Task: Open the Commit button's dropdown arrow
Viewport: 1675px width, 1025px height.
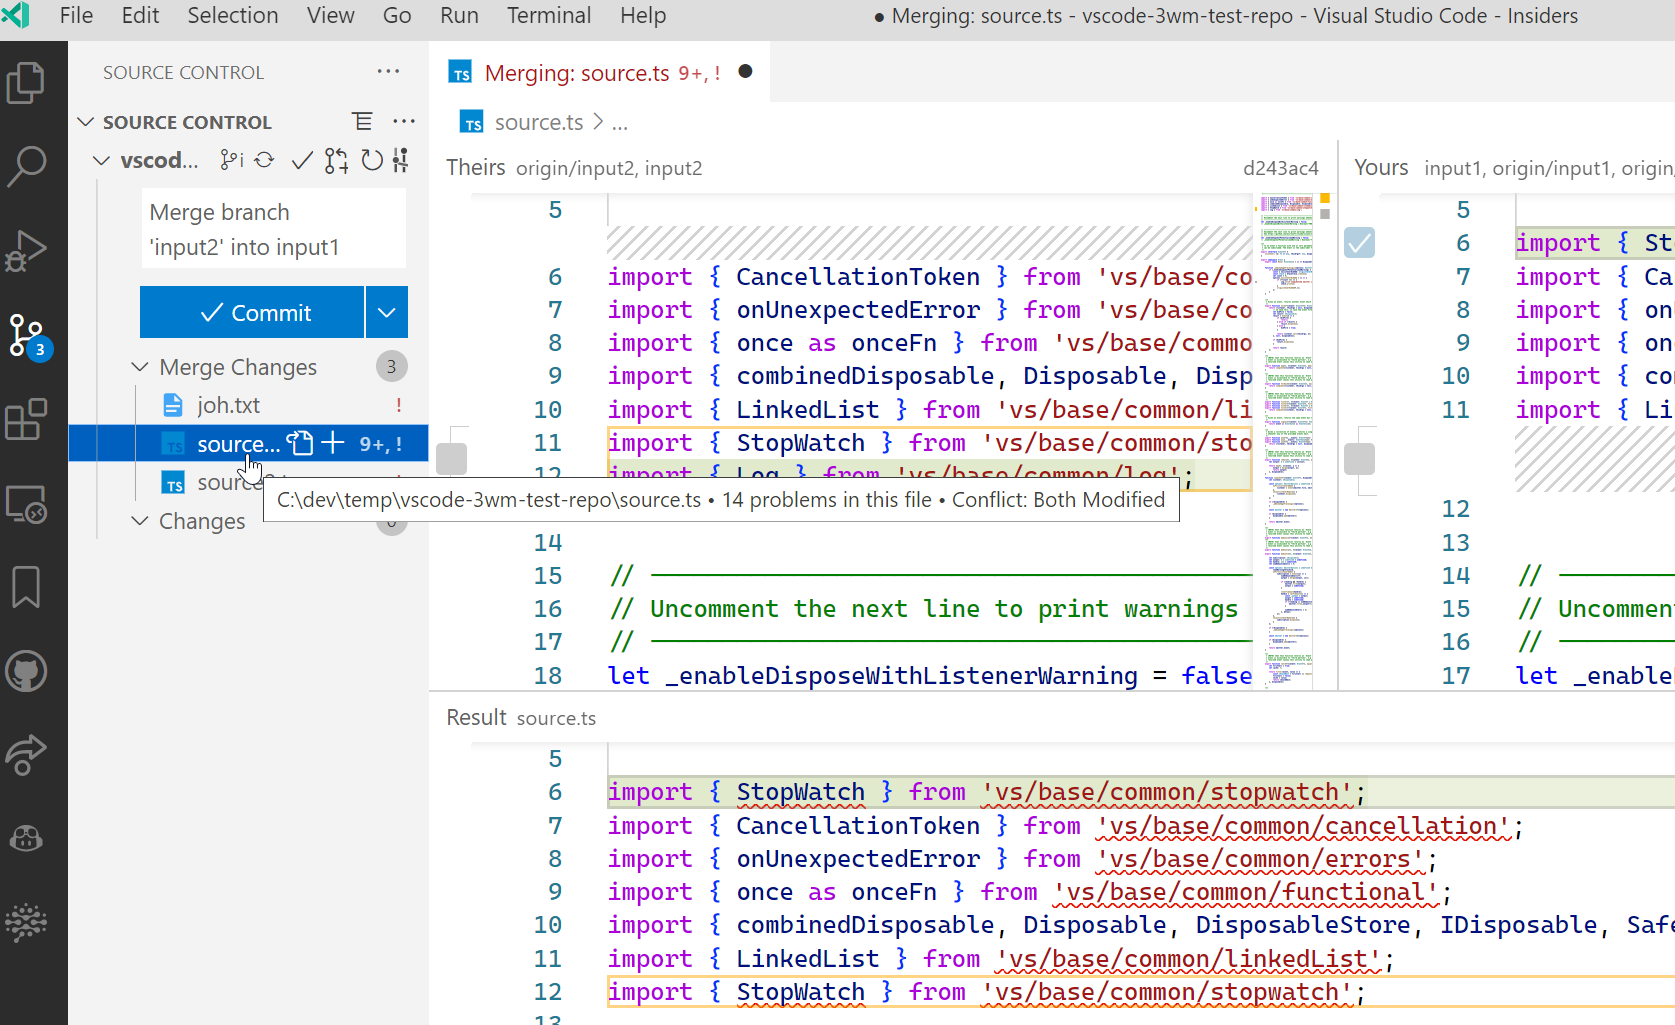Action: 386,312
